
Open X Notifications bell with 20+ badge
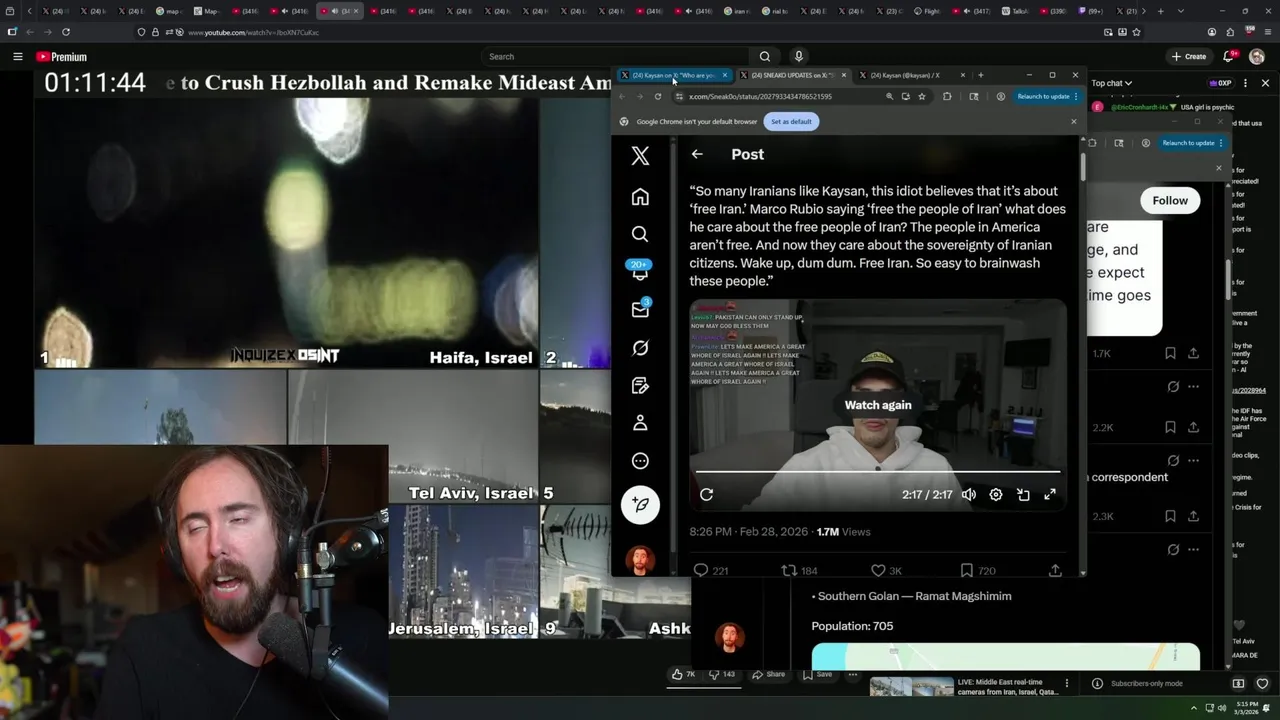[x=640, y=271]
